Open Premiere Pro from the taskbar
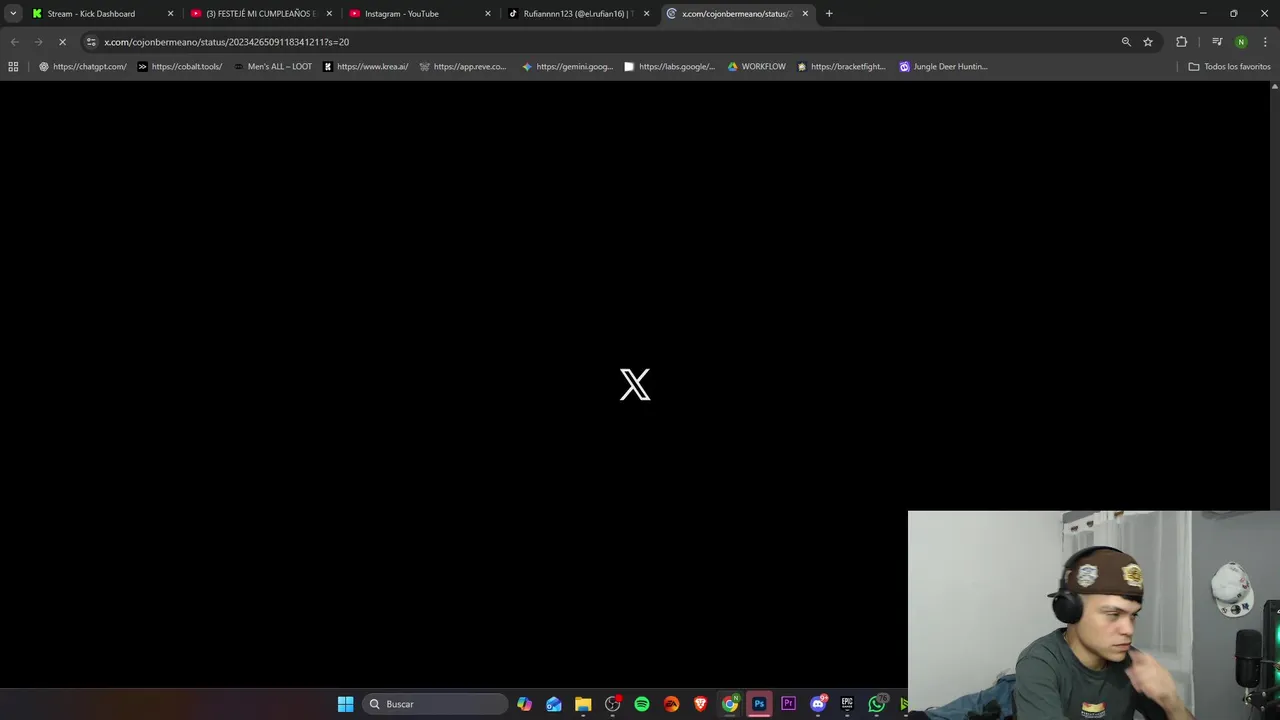This screenshot has width=1280, height=720. 788,704
